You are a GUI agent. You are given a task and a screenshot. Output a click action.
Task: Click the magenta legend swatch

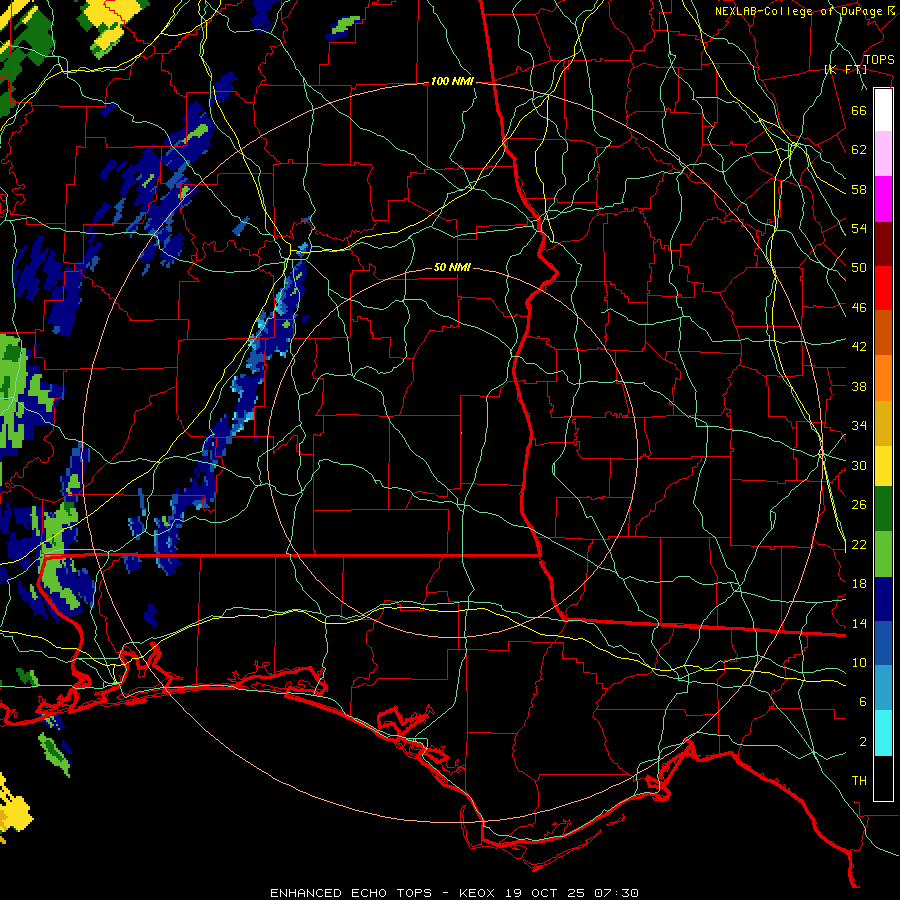(x=883, y=199)
